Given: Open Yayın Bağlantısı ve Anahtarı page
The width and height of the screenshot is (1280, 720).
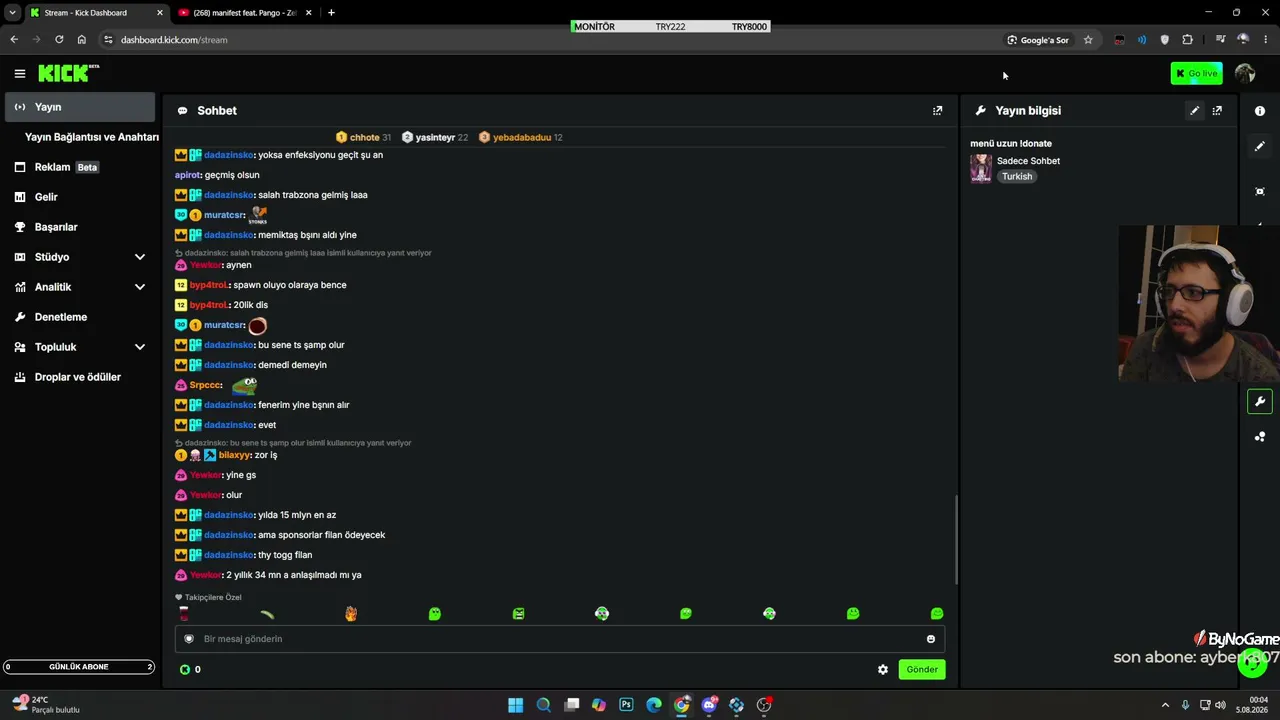Looking at the screenshot, I should coord(91,137).
